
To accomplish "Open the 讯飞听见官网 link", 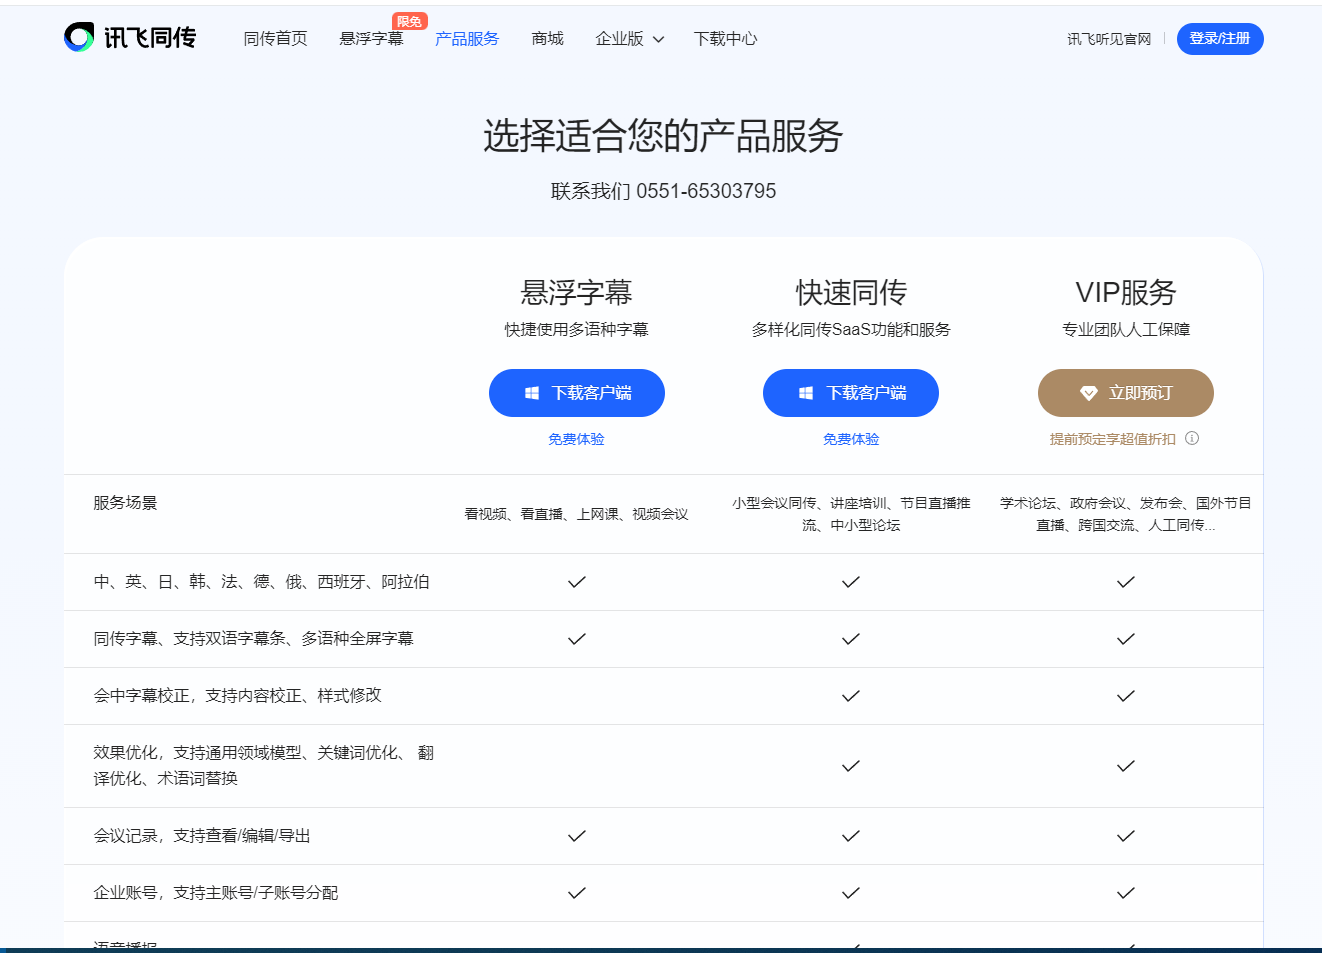I will (x=1108, y=39).
